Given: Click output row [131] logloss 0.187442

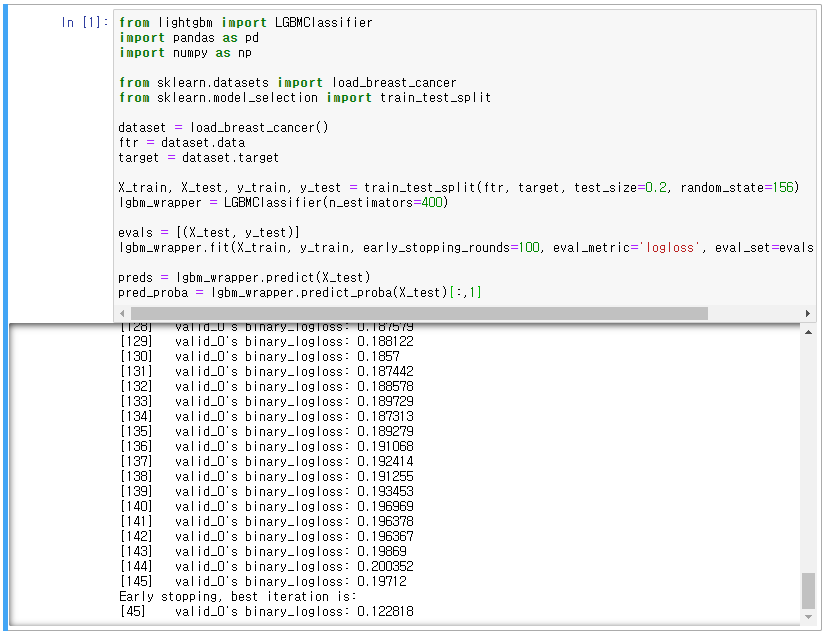Looking at the screenshot, I should pyautogui.click(x=267, y=371).
